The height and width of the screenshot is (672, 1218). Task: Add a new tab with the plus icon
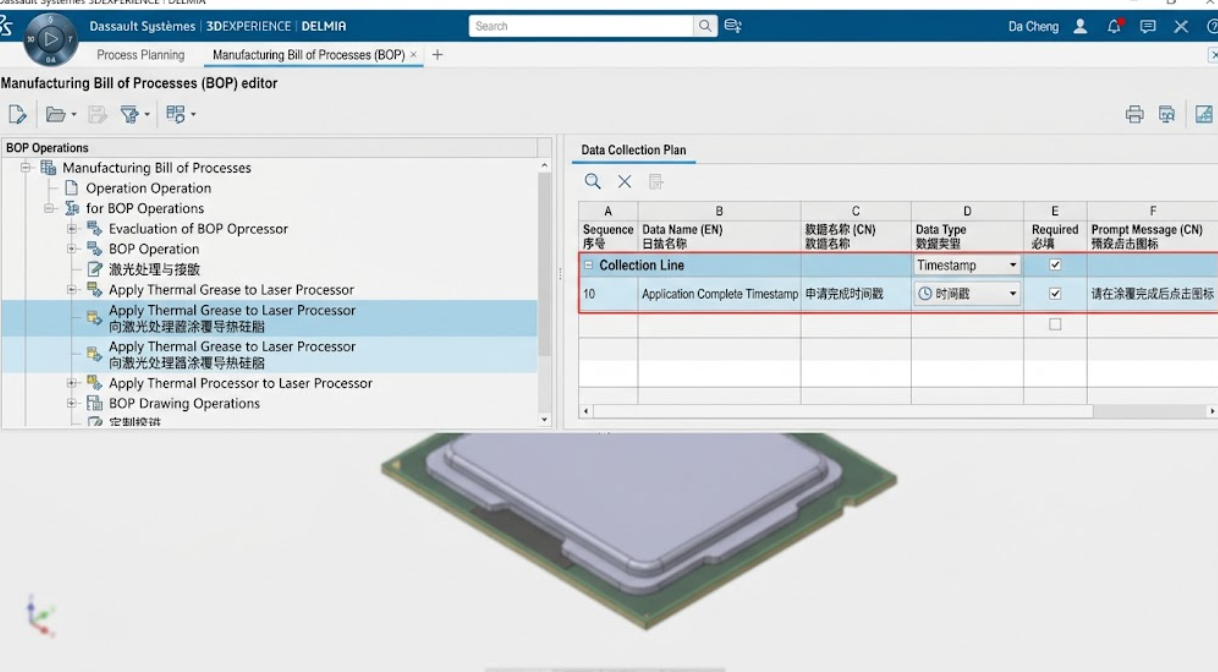pos(437,55)
